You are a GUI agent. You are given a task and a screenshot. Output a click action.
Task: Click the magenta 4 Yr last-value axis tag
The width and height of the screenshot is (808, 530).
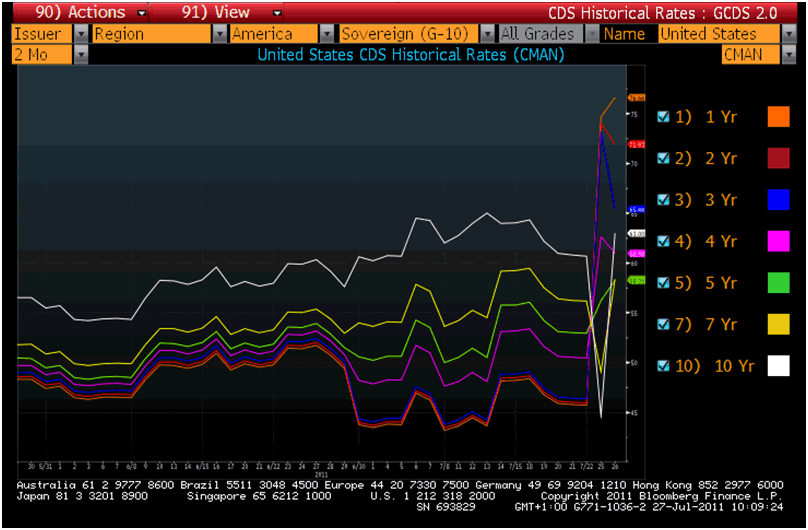pos(636,253)
